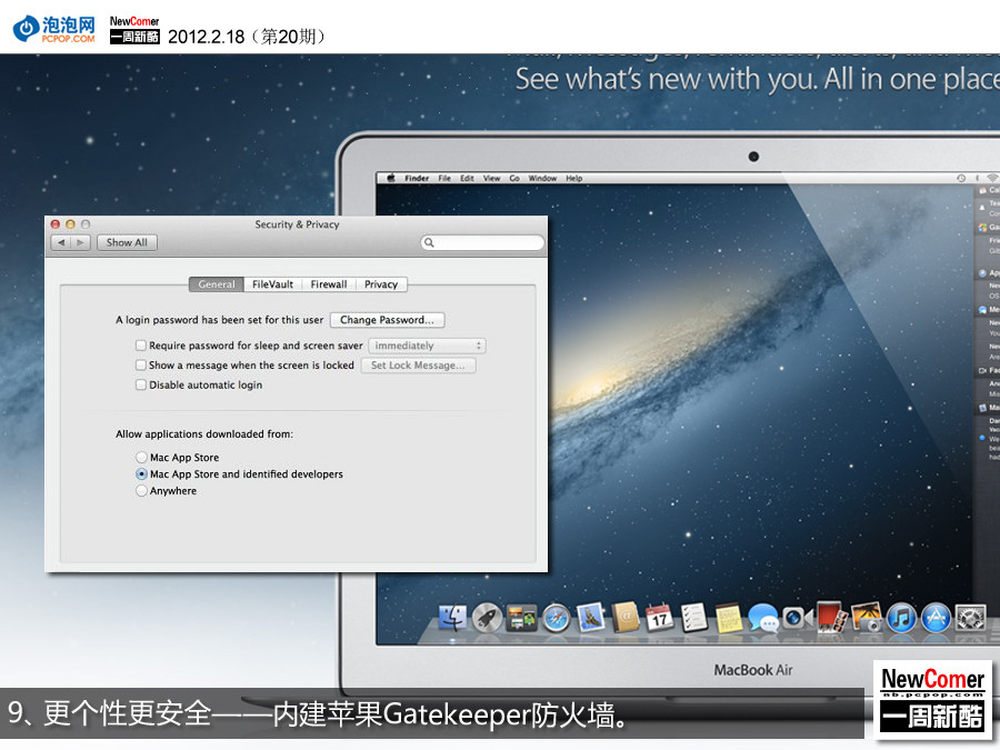Click the Show All button
The image size is (1000, 750).
[126, 242]
